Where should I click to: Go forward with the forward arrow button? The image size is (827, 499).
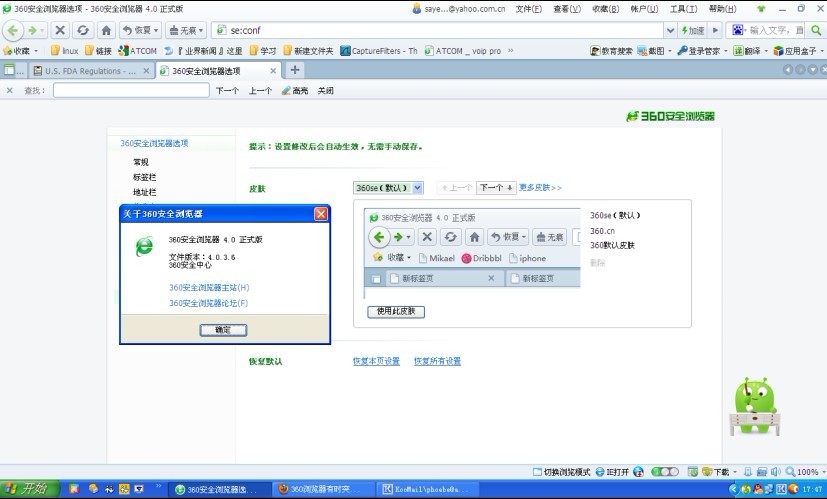35,30
